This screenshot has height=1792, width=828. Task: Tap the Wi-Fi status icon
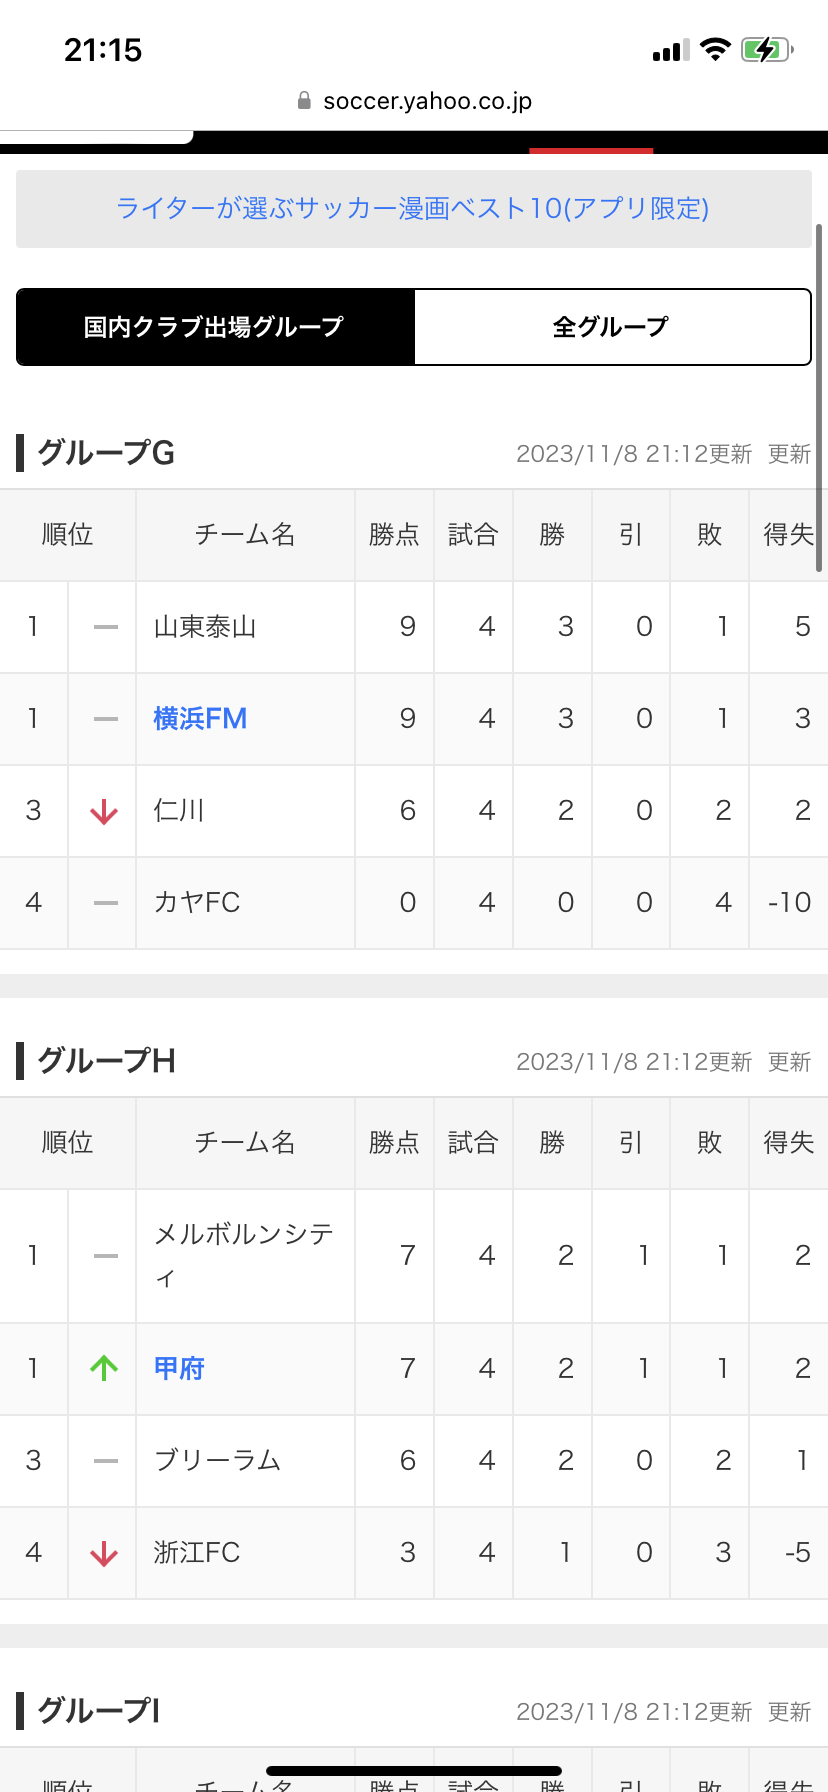tap(715, 50)
